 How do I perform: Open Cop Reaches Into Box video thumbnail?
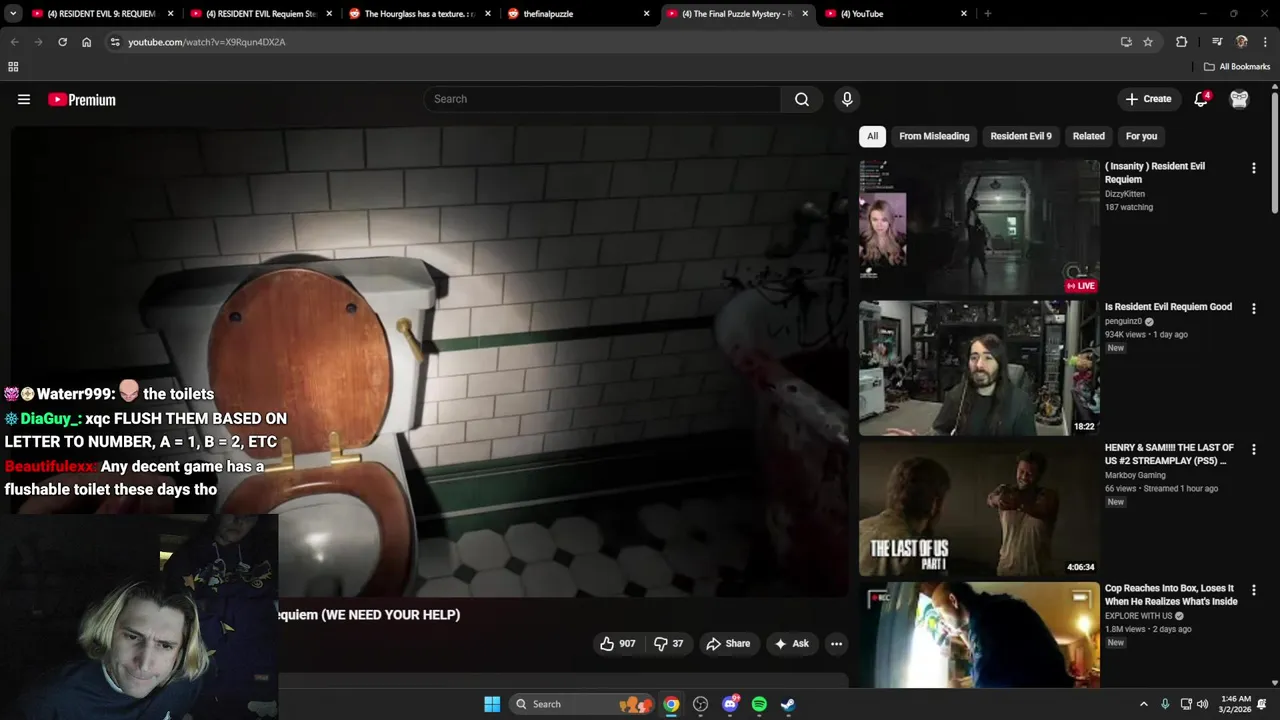click(979, 635)
